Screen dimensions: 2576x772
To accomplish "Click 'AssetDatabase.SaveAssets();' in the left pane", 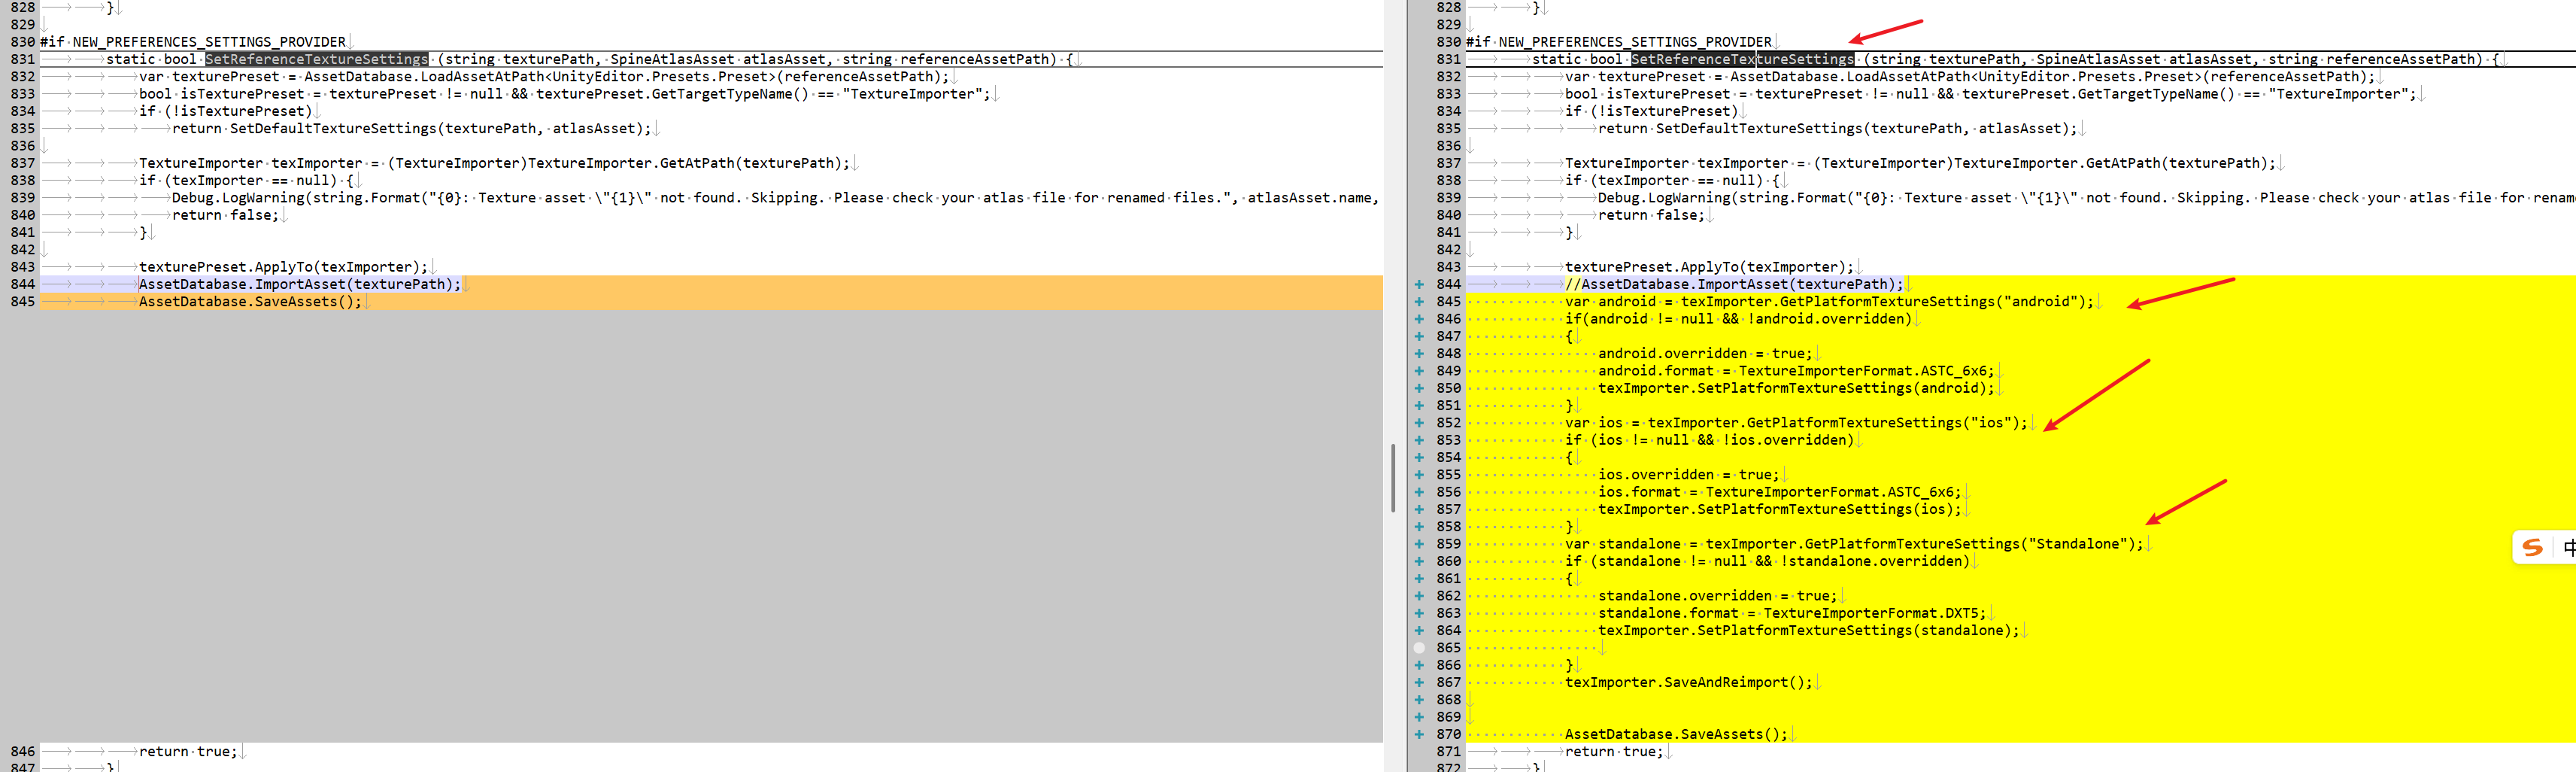I will (x=251, y=301).
